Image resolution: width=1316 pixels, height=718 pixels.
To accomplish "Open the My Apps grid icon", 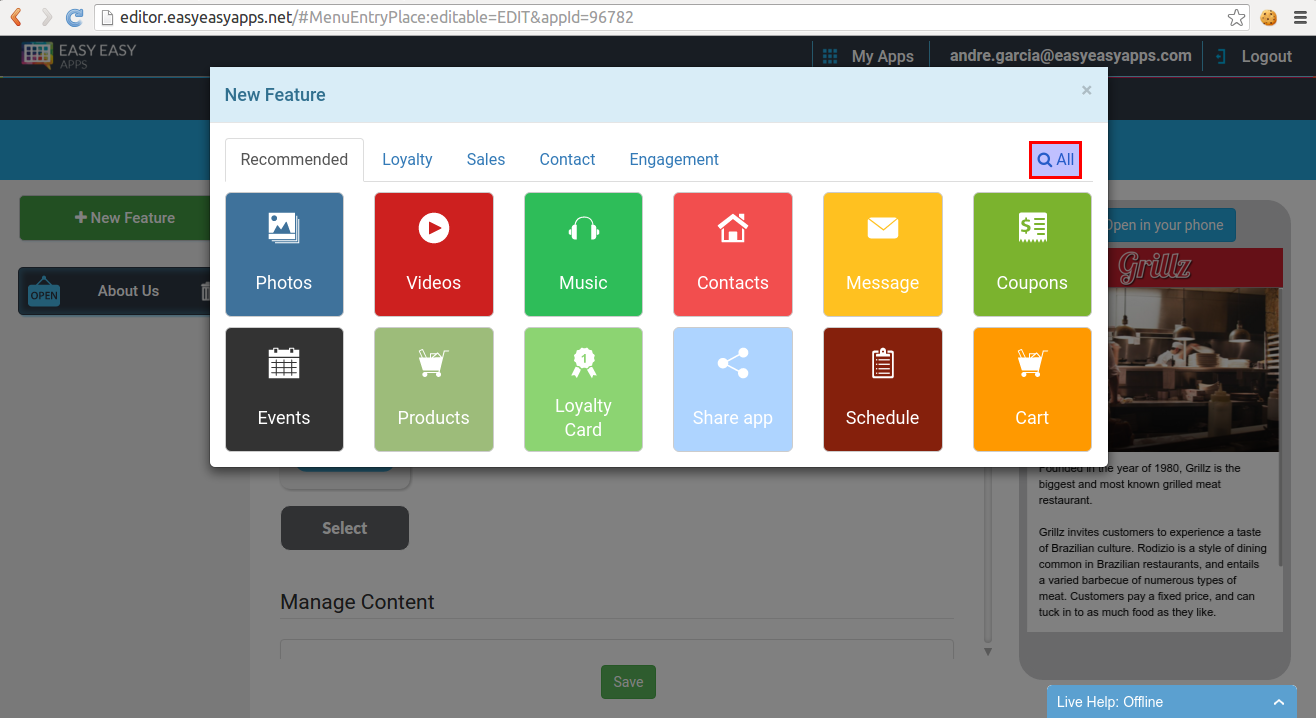I will tap(830, 56).
